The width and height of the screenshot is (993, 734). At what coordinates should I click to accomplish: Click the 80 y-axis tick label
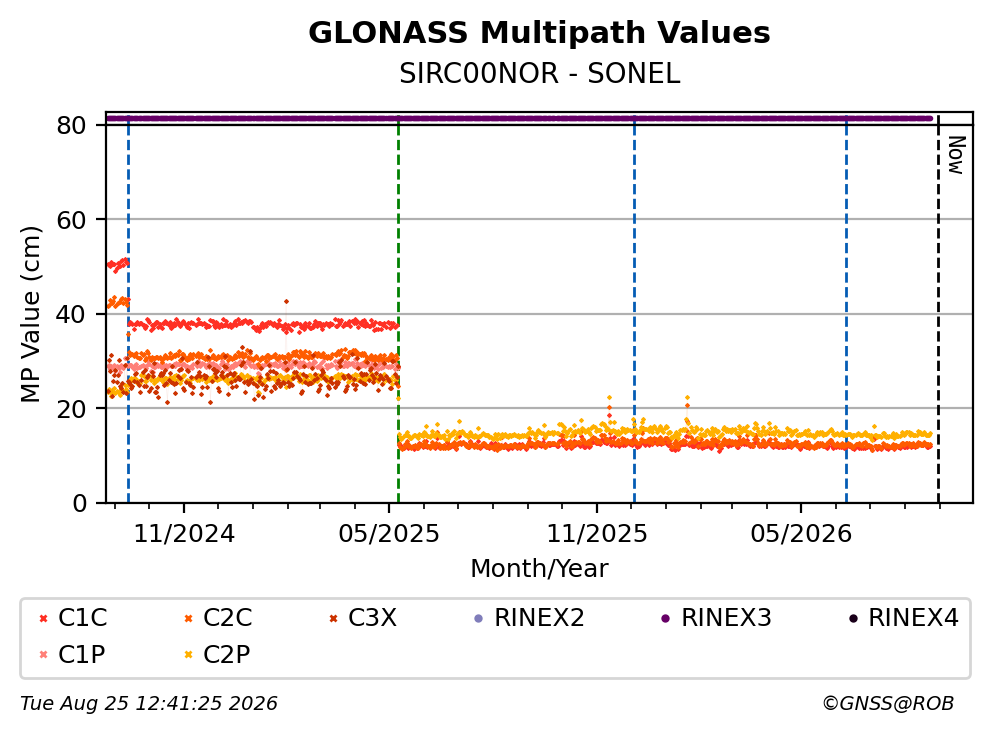[72, 125]
